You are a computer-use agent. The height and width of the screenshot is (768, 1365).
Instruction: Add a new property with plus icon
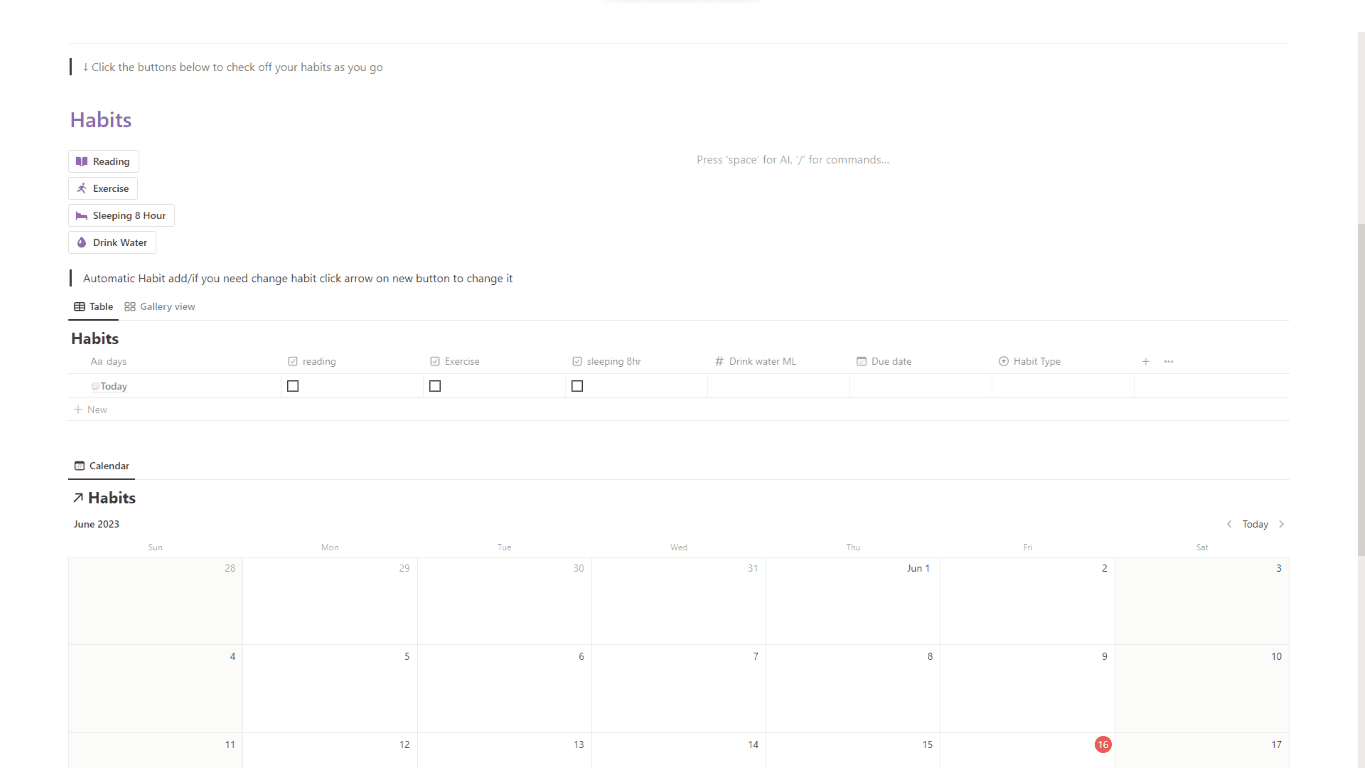coord(1146,361)
